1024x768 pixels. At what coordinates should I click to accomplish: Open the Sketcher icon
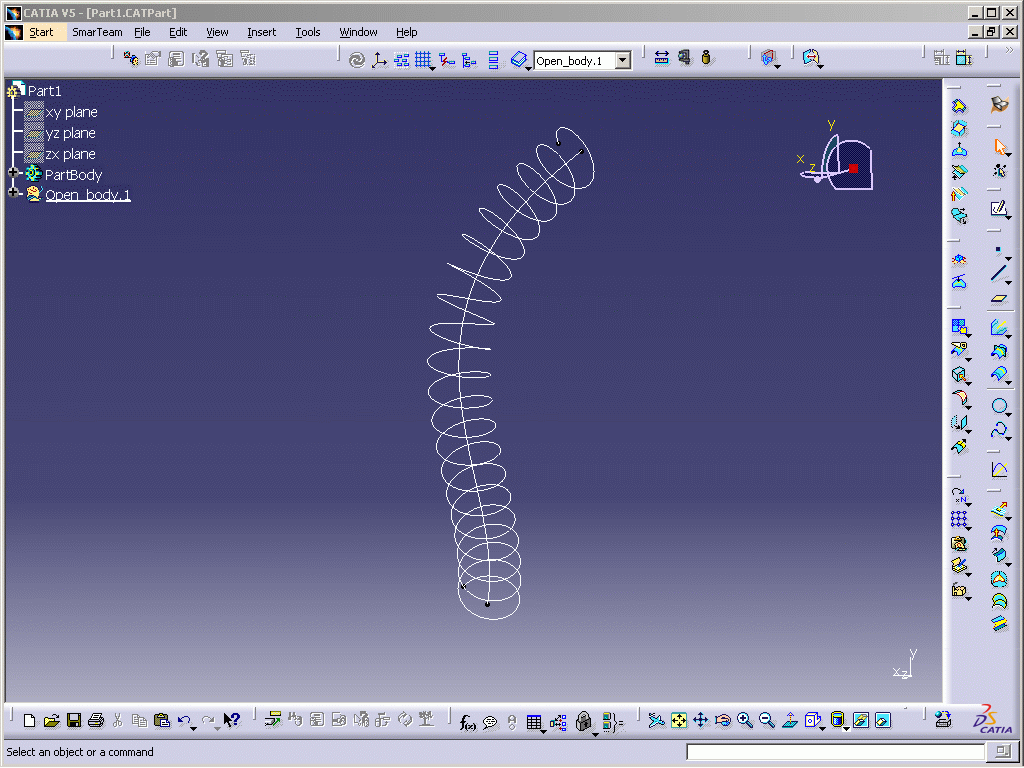(x=998, y=208)
